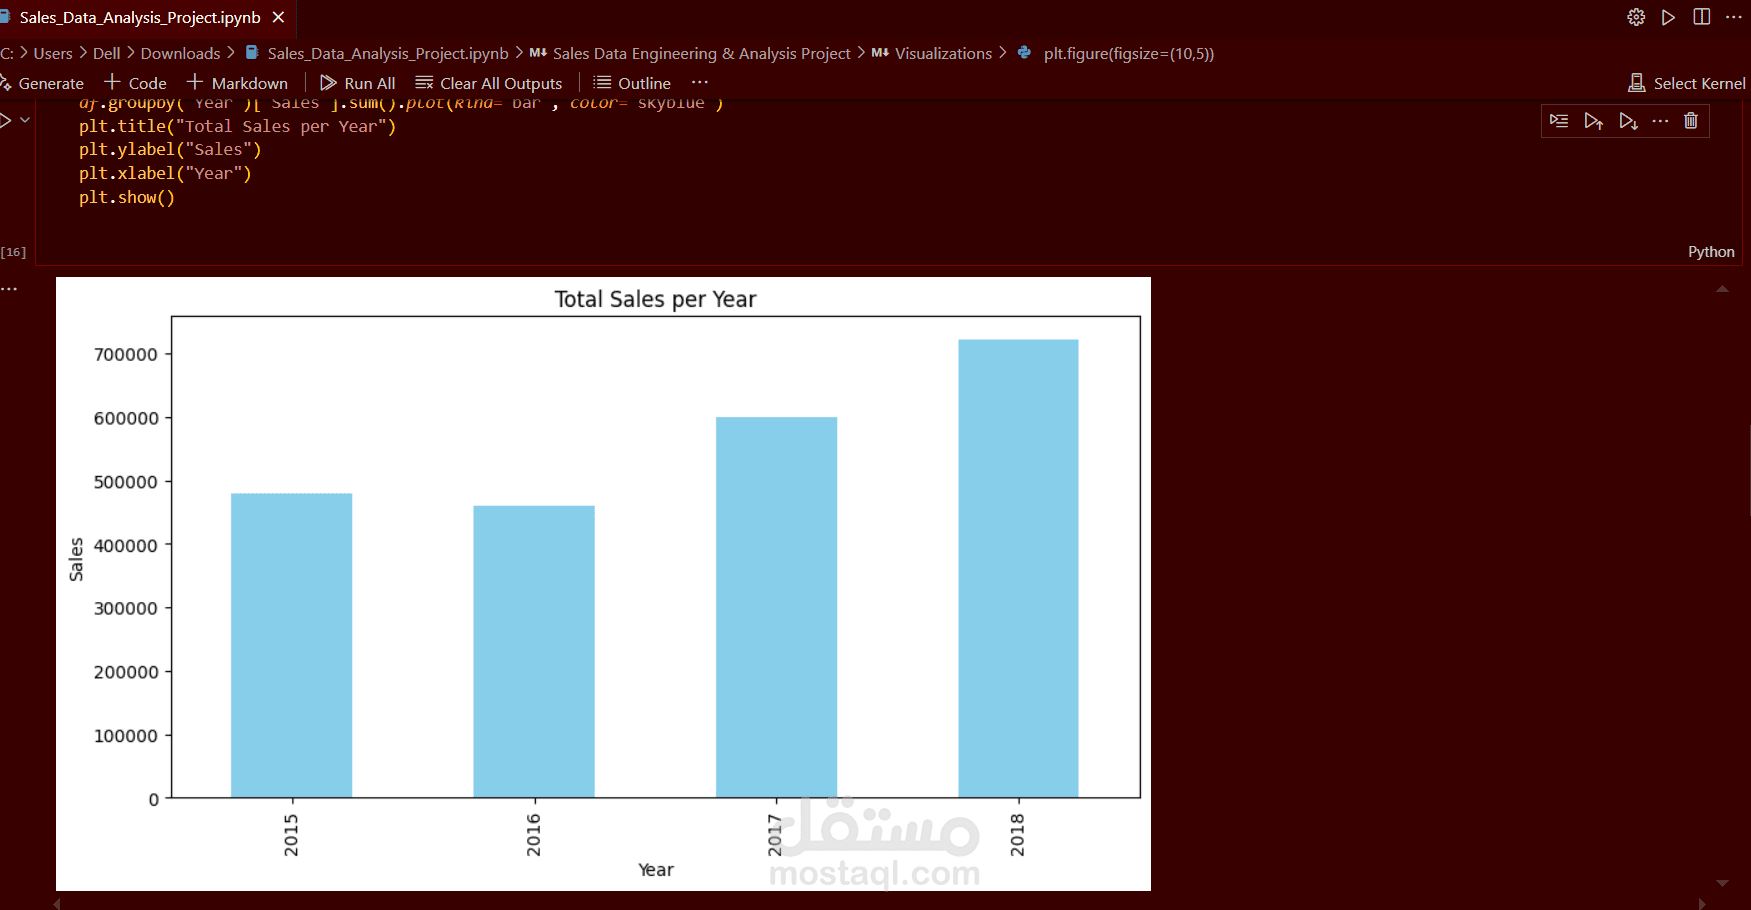
Task: Add a new Markdown cell
Action: [x=237, y=83]
